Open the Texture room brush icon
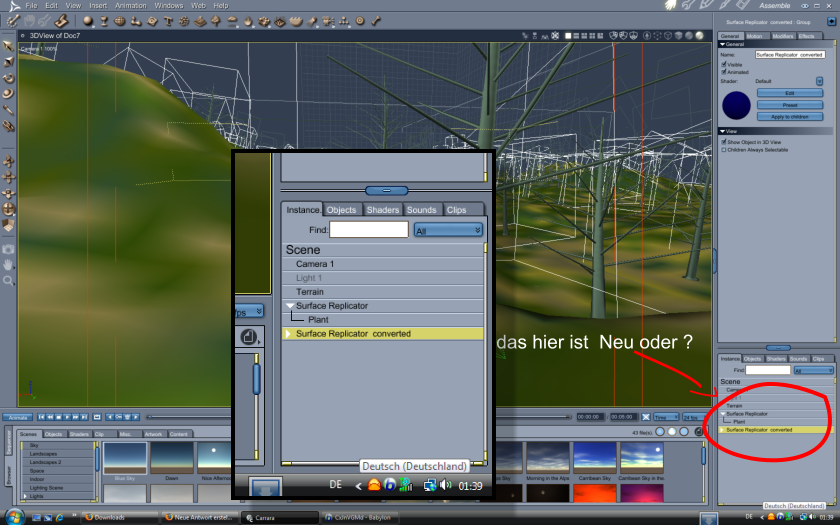The width and height of the screenshot is (840, 525). point(724,5)
